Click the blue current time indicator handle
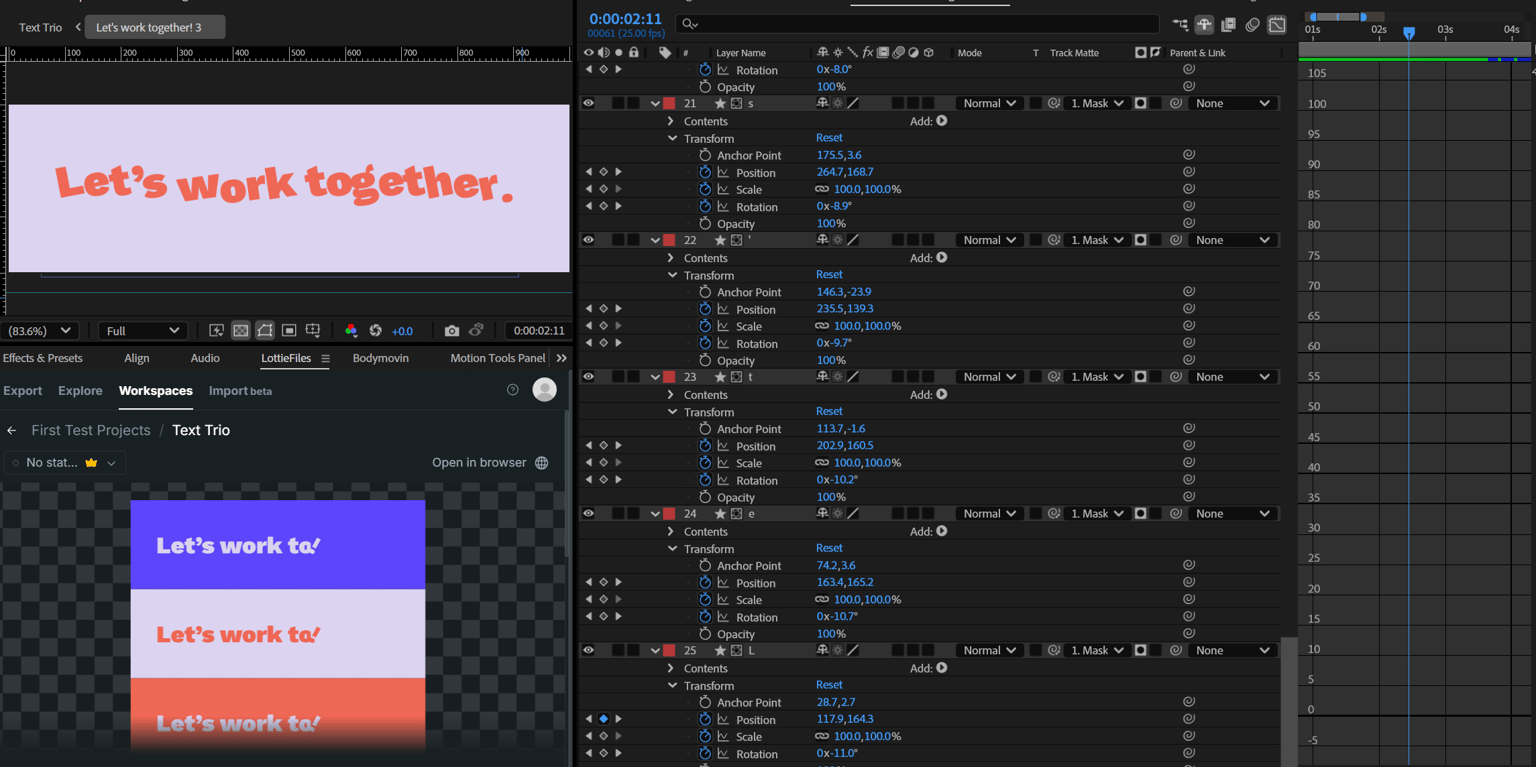This screenshot has width=1536, height=767. pyautogui.click(x=1409, y=33)
